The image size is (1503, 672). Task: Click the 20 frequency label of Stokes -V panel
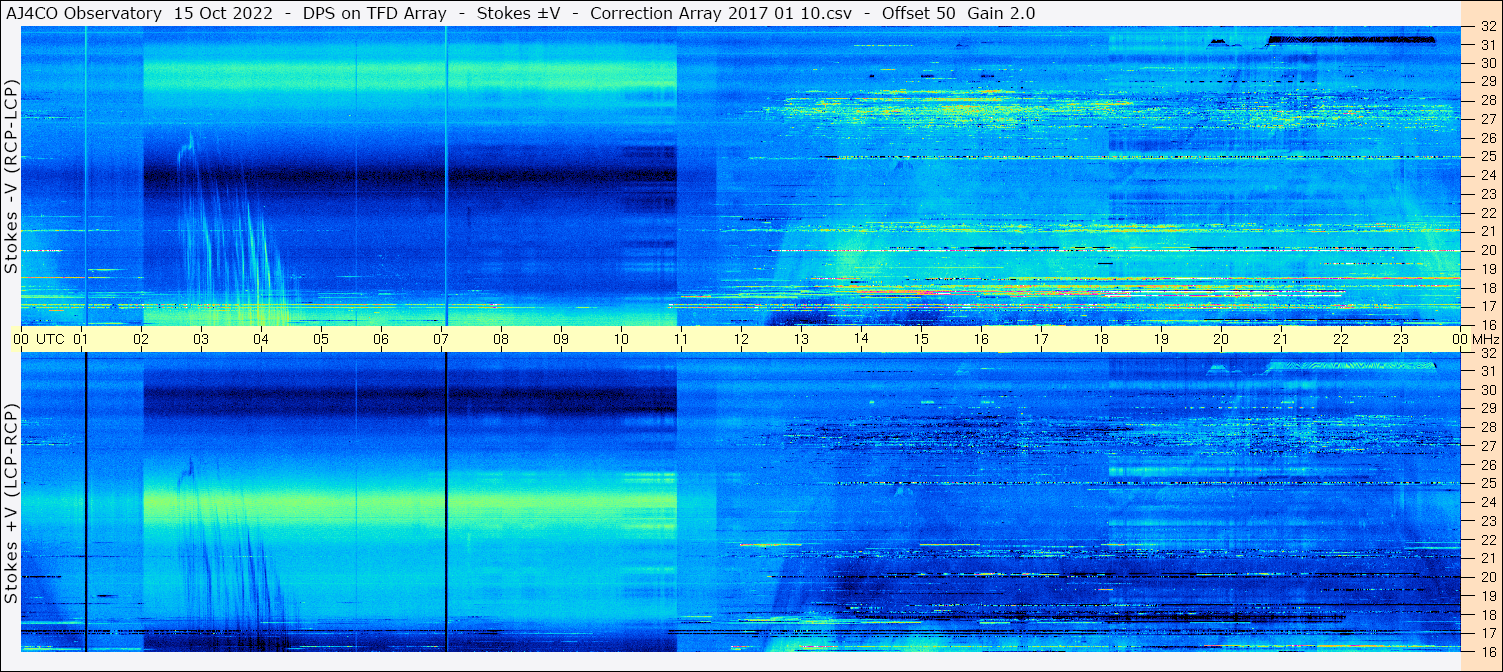tap(1488, 250)
